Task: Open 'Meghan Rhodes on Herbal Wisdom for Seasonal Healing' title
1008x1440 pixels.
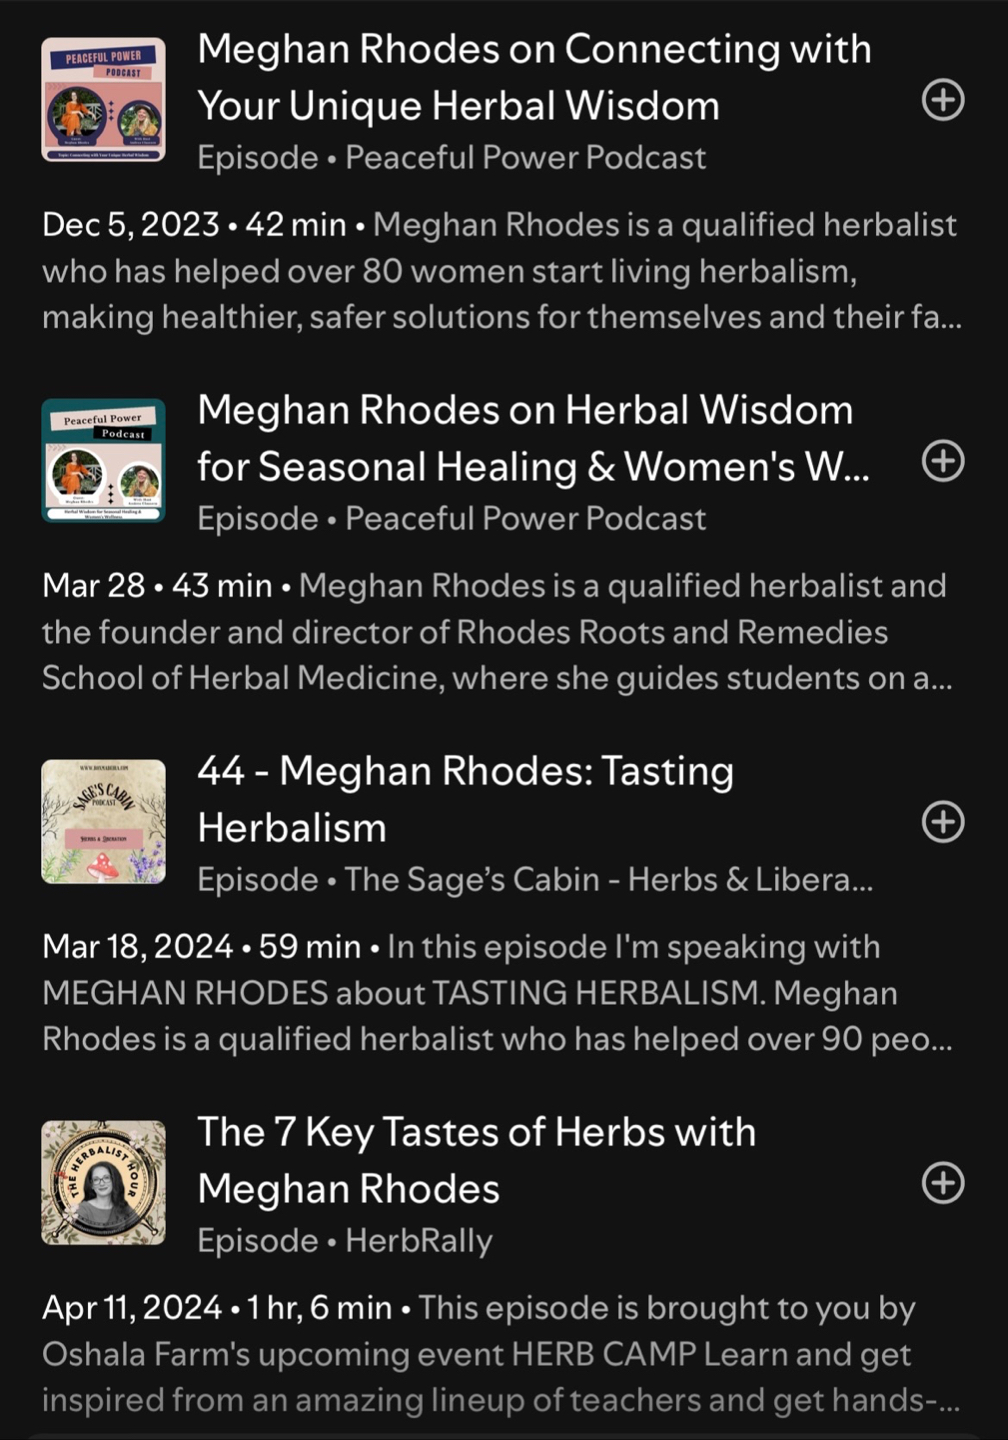Action: pos(532,438)
